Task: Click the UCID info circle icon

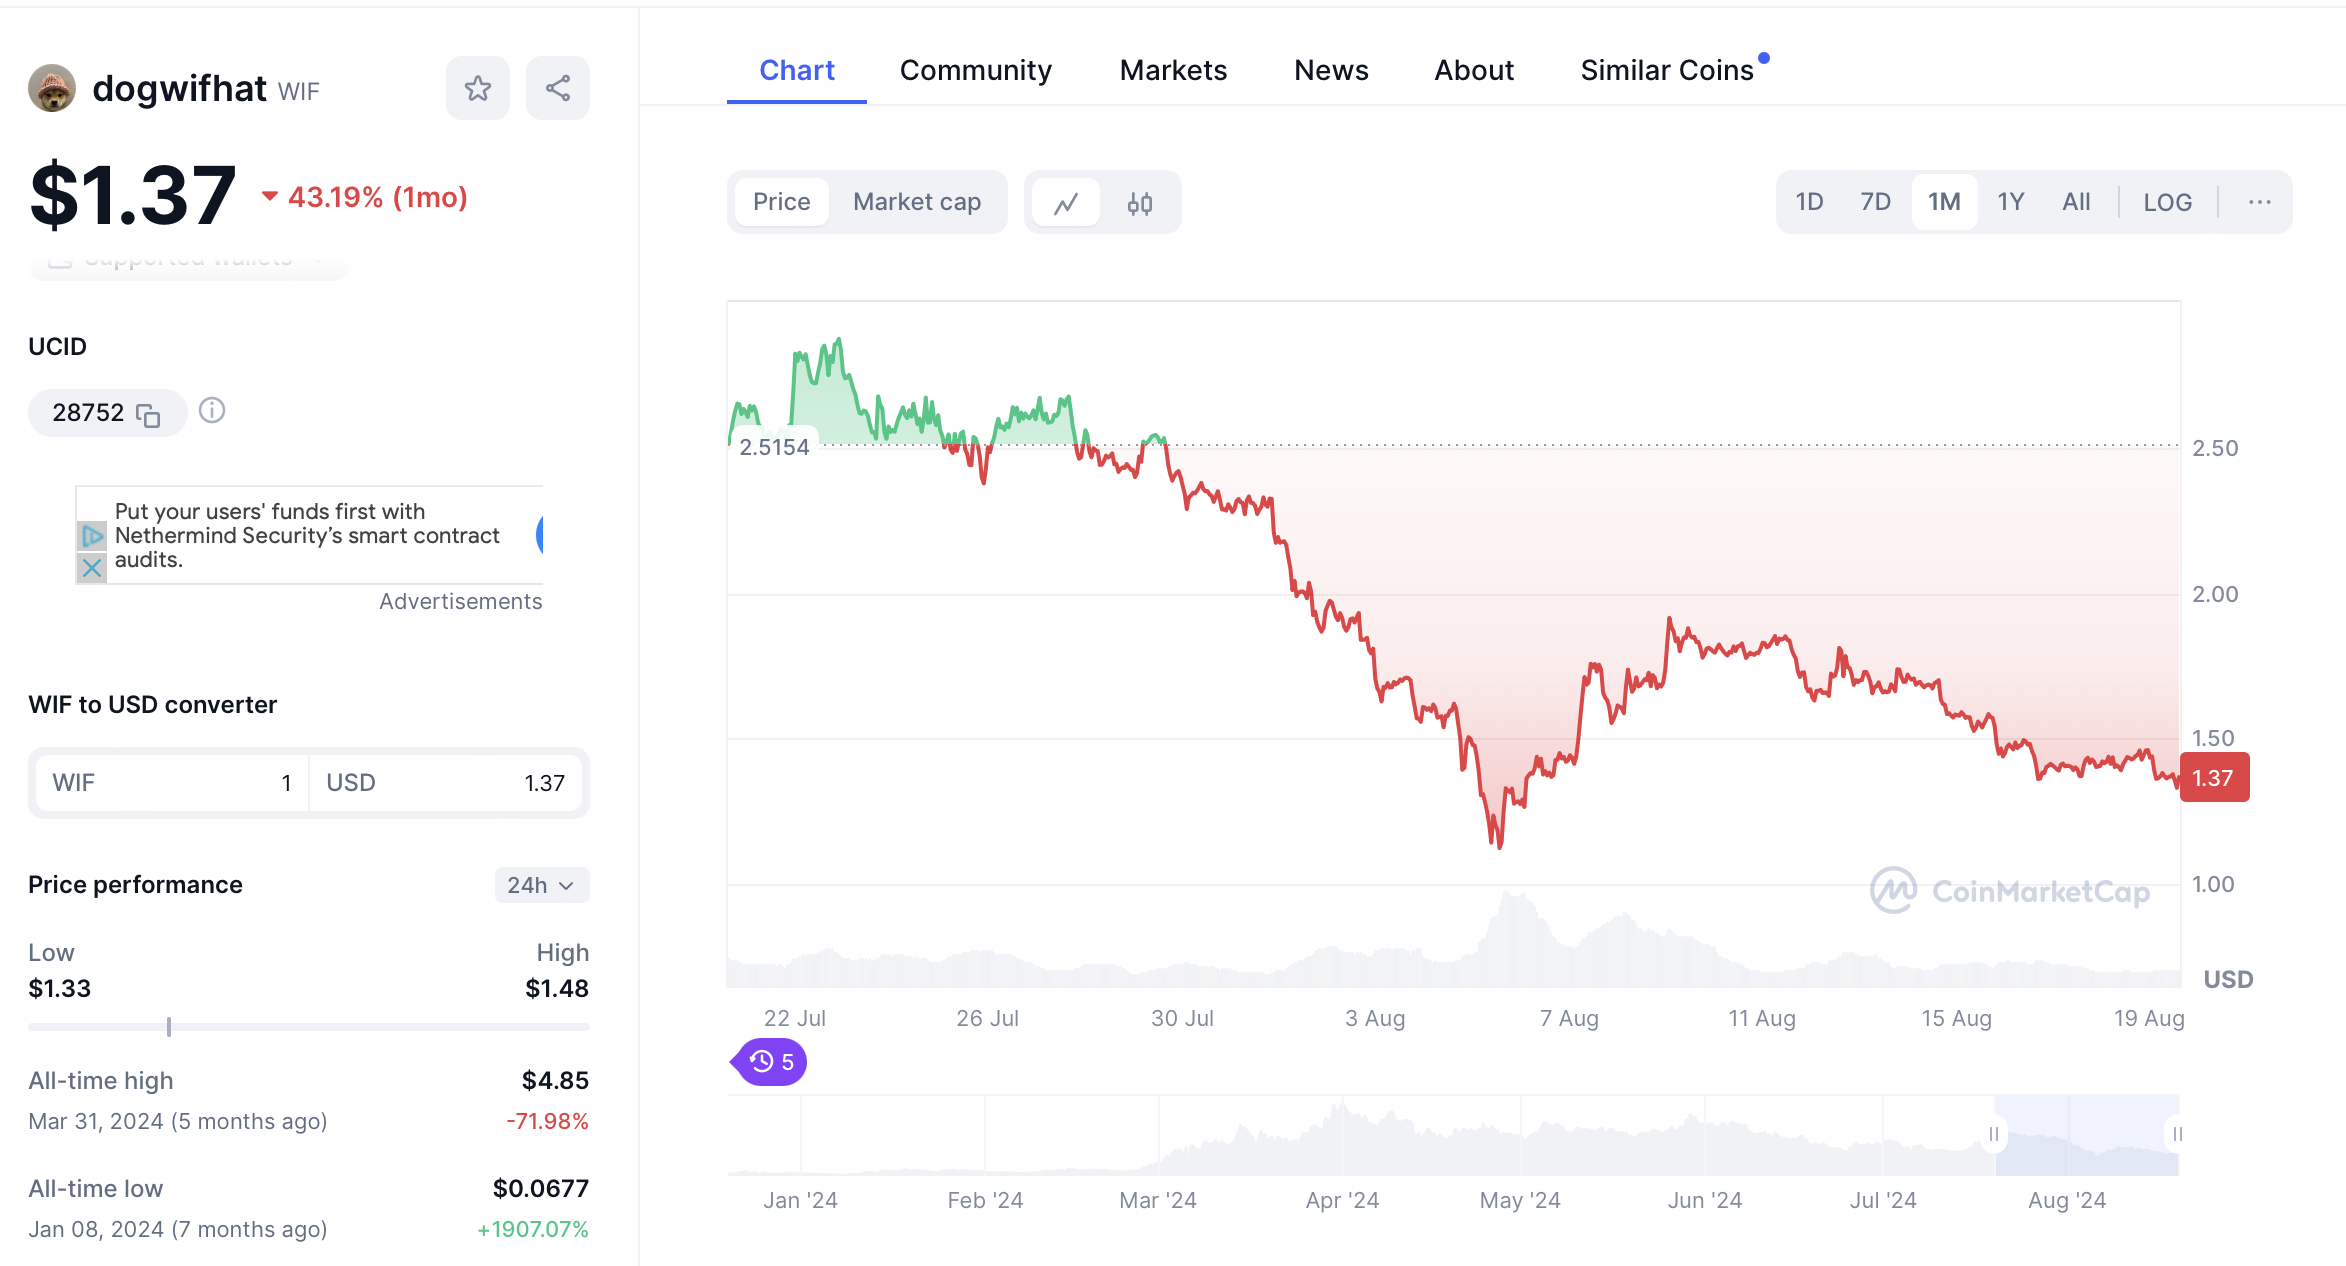Action: point(212,410)
